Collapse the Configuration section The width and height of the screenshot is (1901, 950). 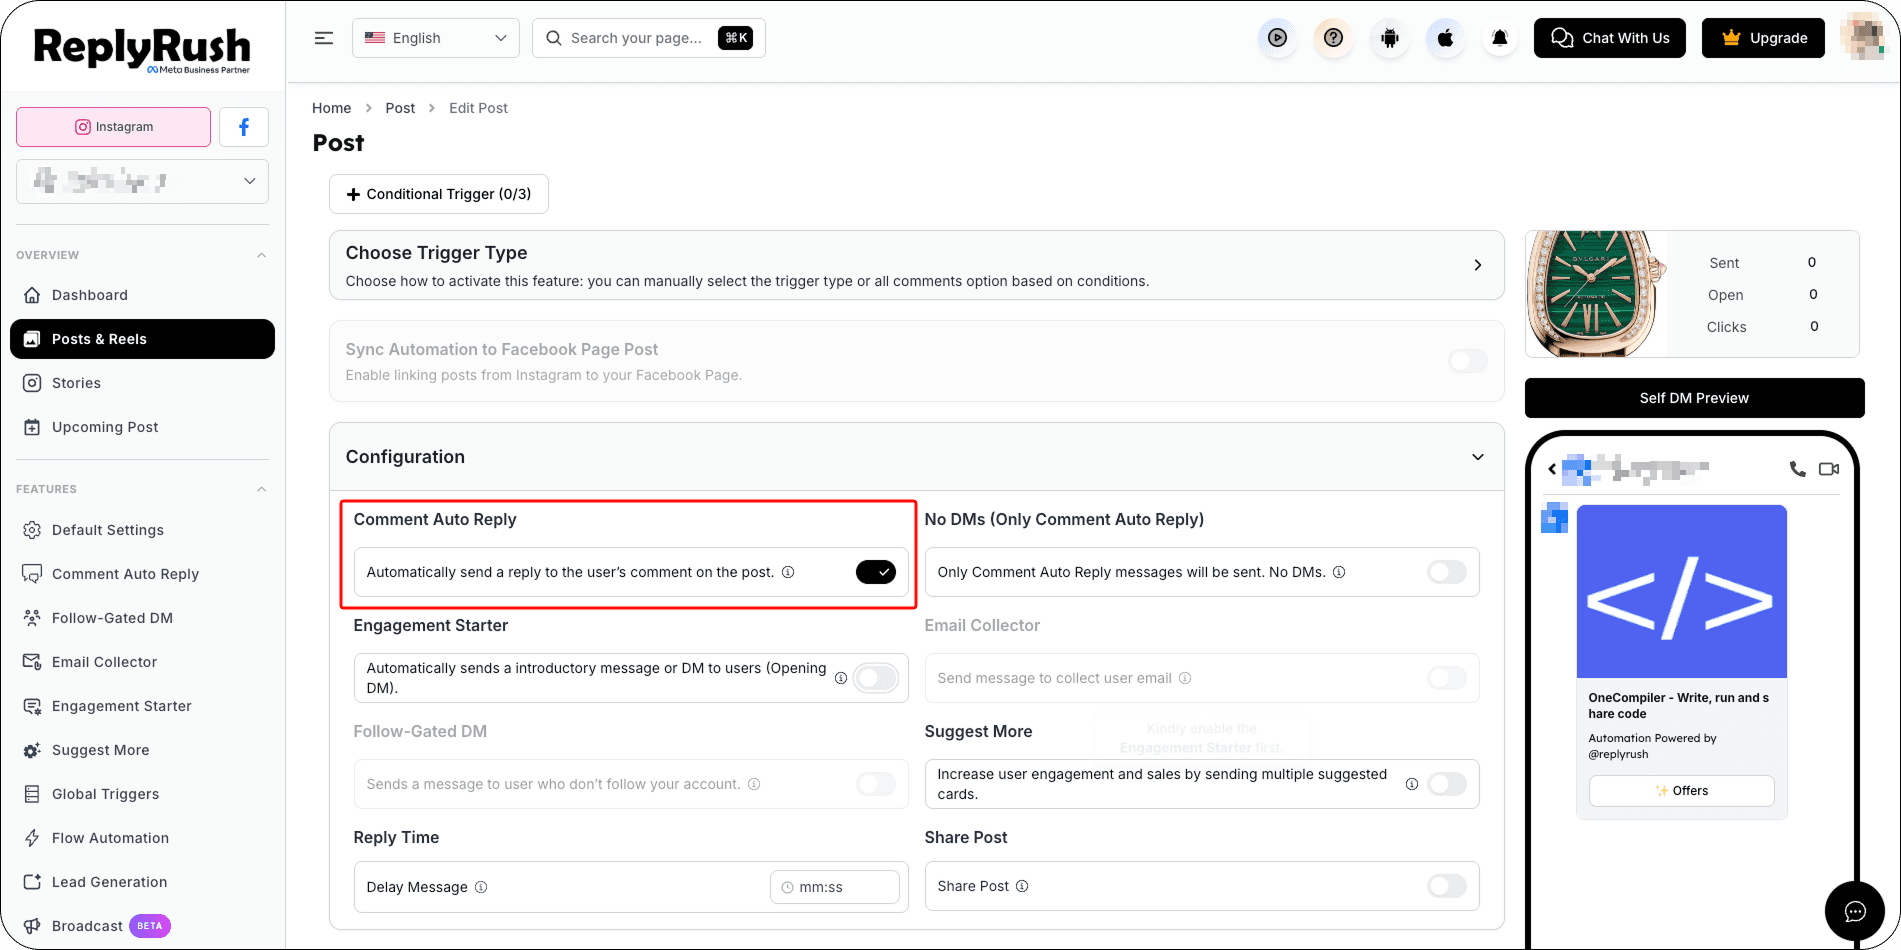click(1478, 457)
